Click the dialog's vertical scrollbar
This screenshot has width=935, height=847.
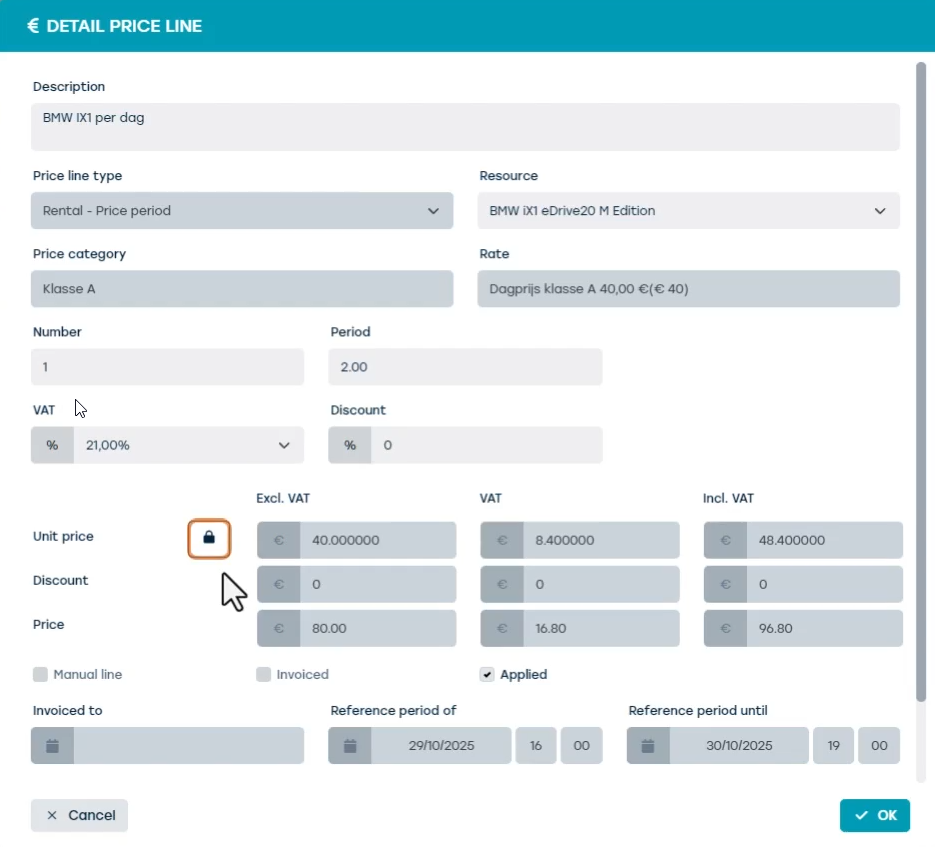(921, 382)
